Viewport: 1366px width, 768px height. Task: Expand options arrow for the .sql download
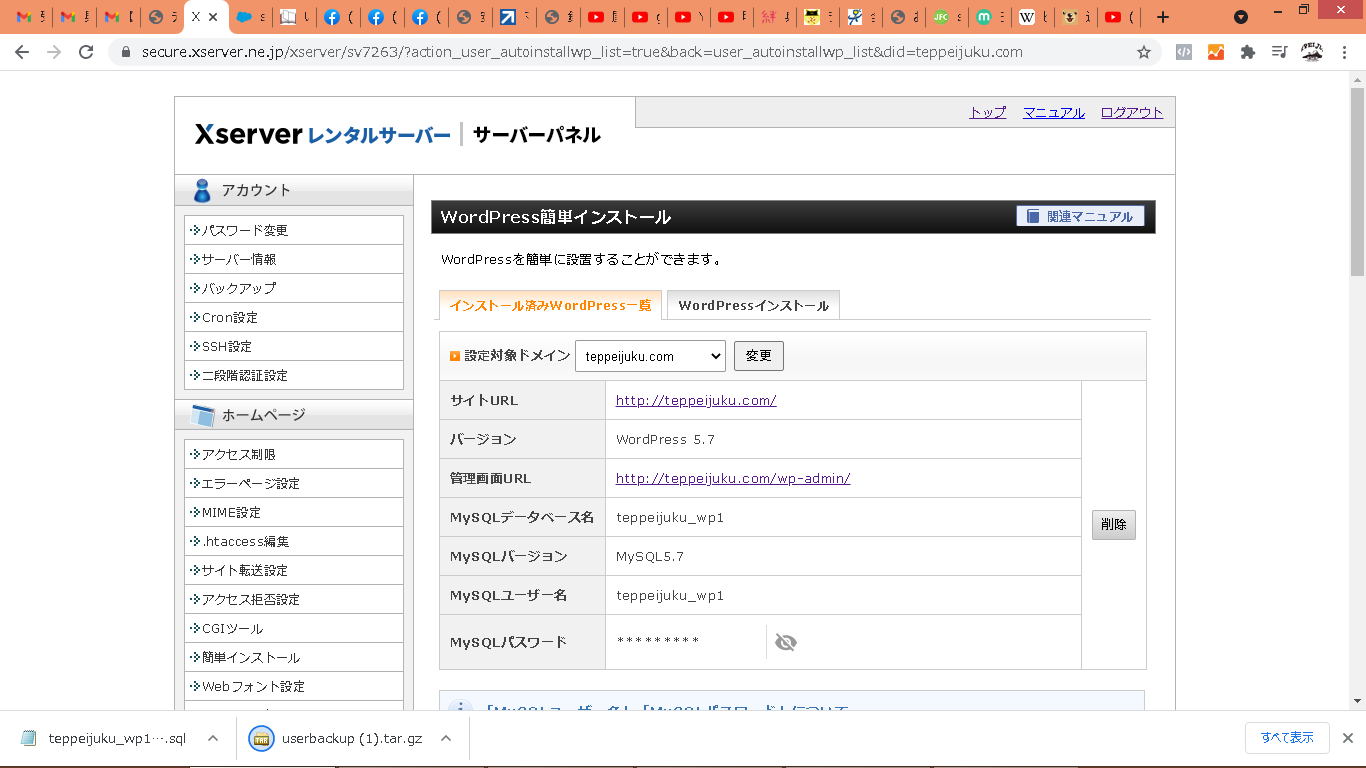pyautogui.click(x=213, y=738)
